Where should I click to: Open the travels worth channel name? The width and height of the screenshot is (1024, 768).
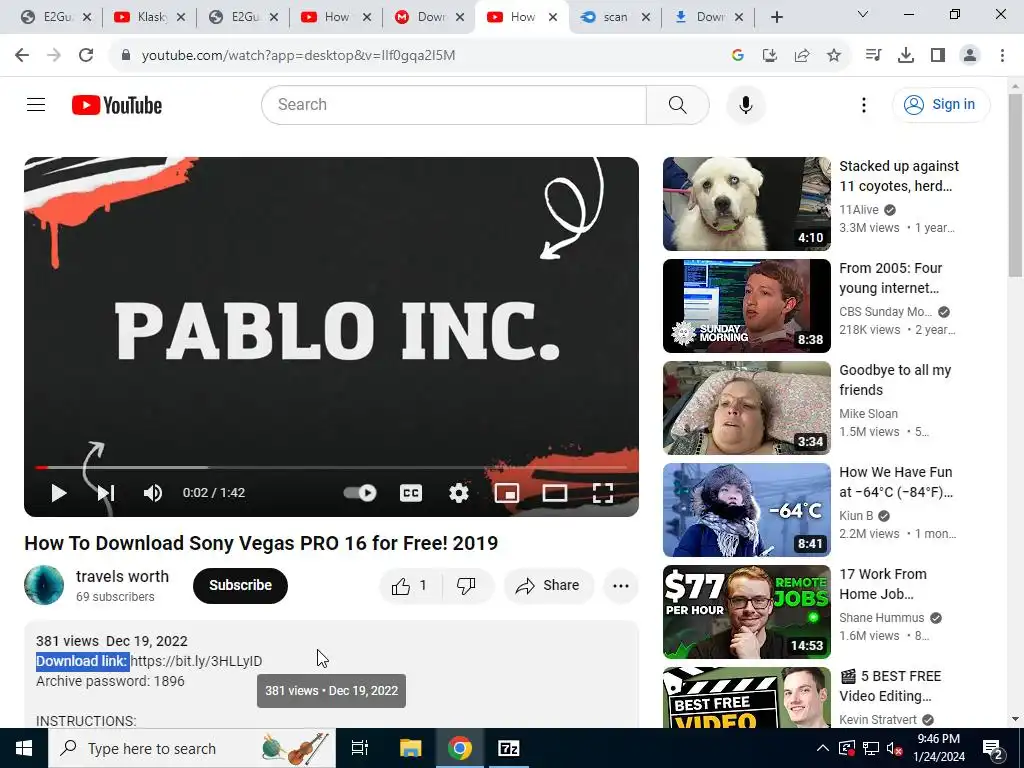(x=122, y=576)
